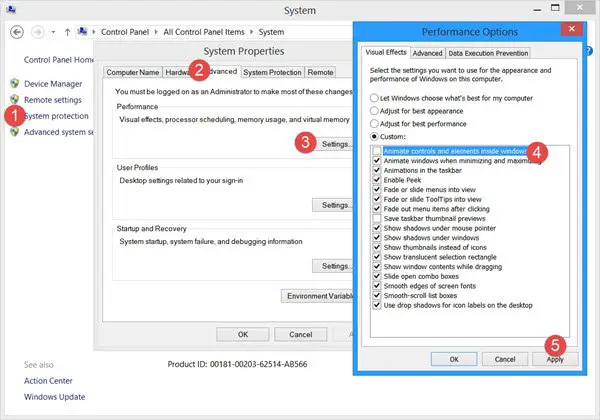
Task: Click Settings under Startup and Recovery
Action: click(332, 266)
